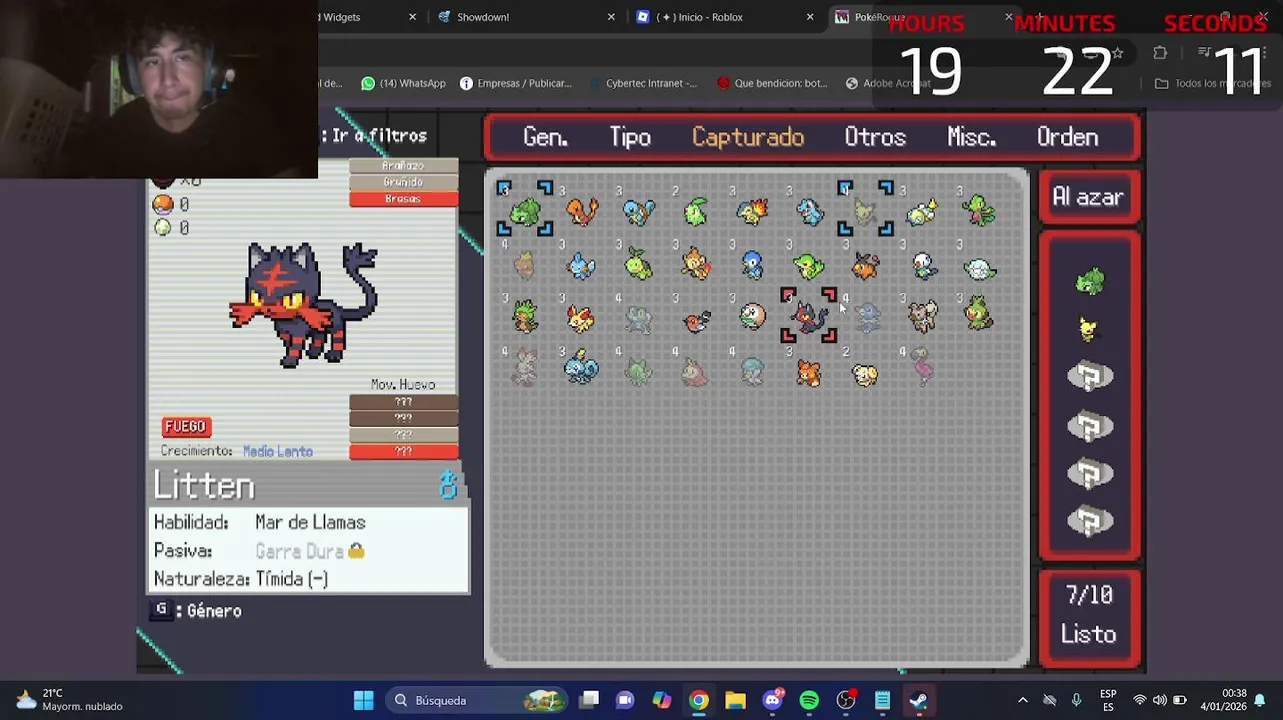Pick the faded Froakie sprite
The image size is (1283, 720).
pos(638,318)
